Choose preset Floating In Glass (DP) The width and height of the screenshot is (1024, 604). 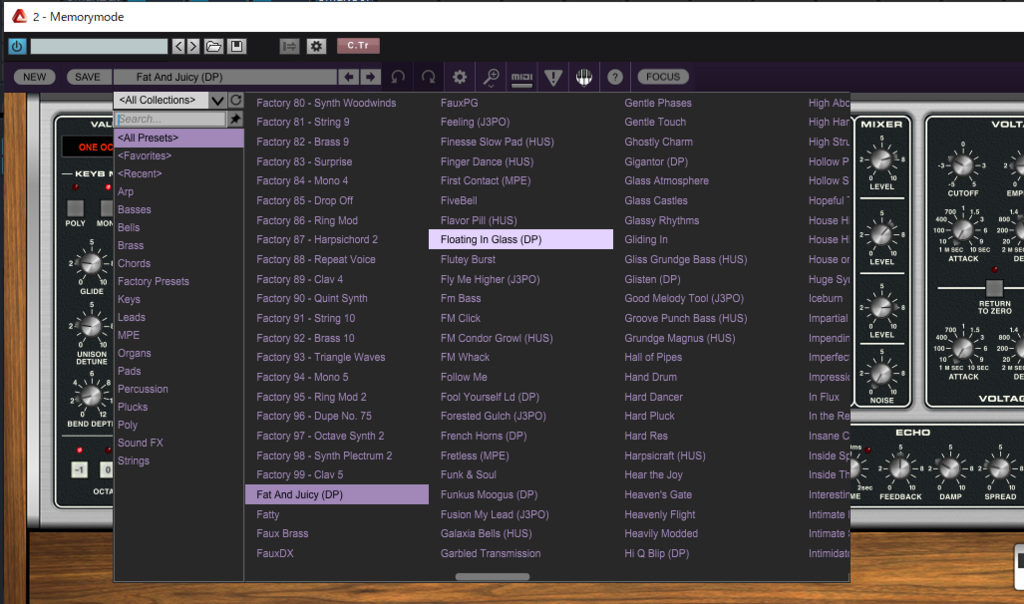(x=520, y=240)
